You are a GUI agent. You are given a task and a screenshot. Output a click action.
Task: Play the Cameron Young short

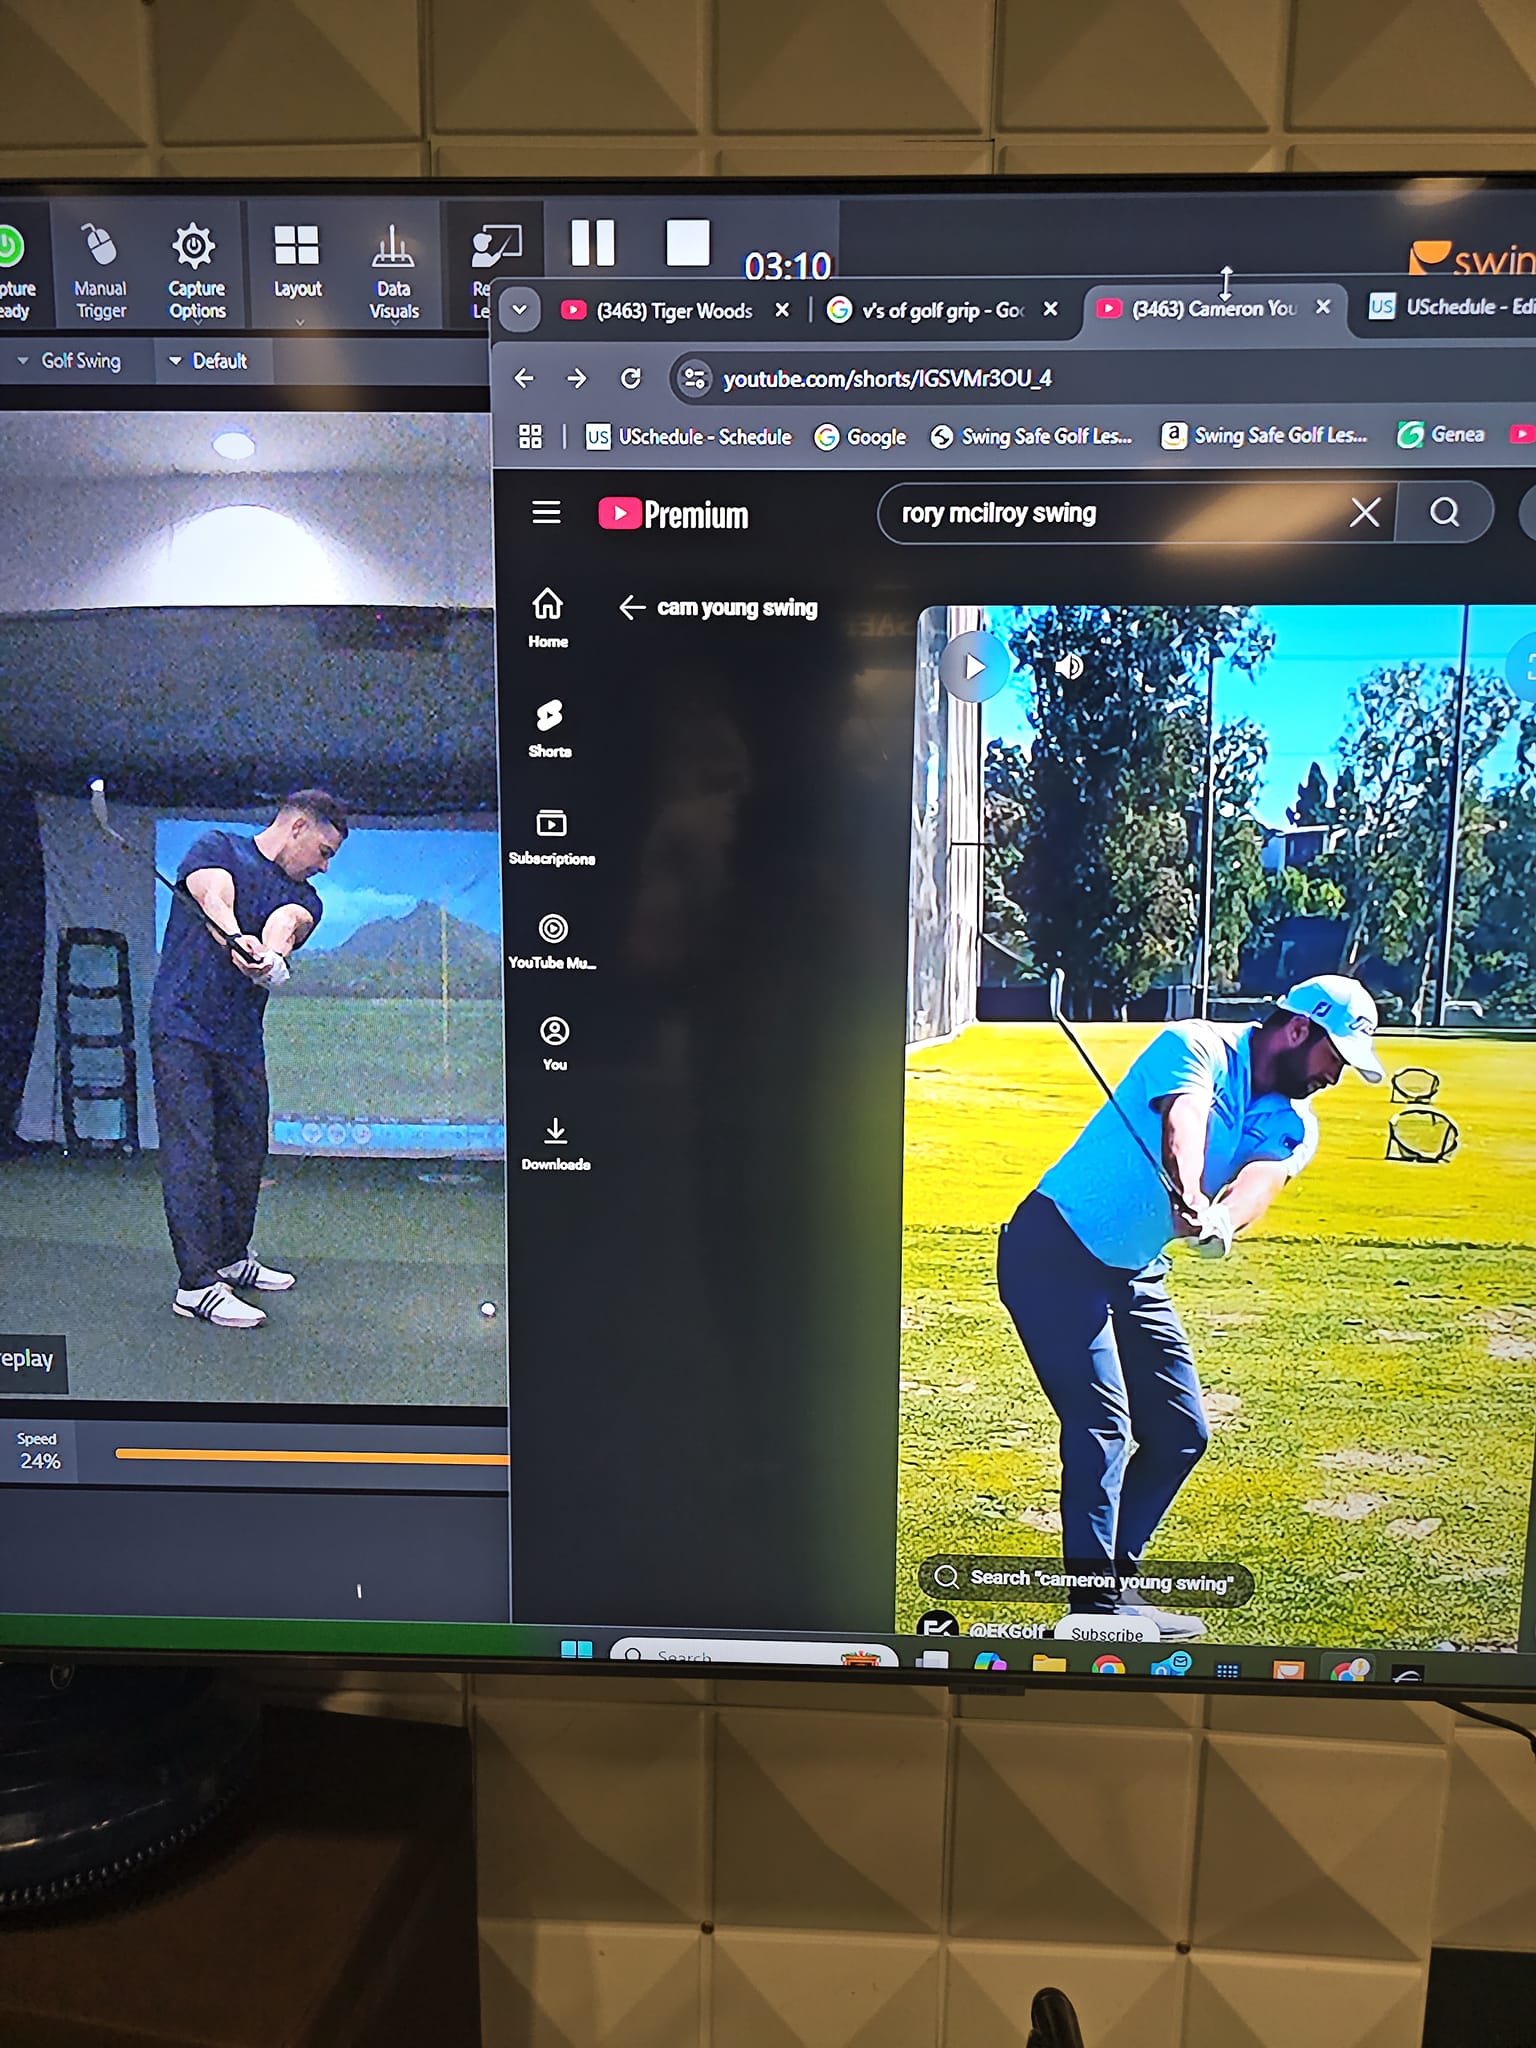pyautogui.click(x=974, y=667)
